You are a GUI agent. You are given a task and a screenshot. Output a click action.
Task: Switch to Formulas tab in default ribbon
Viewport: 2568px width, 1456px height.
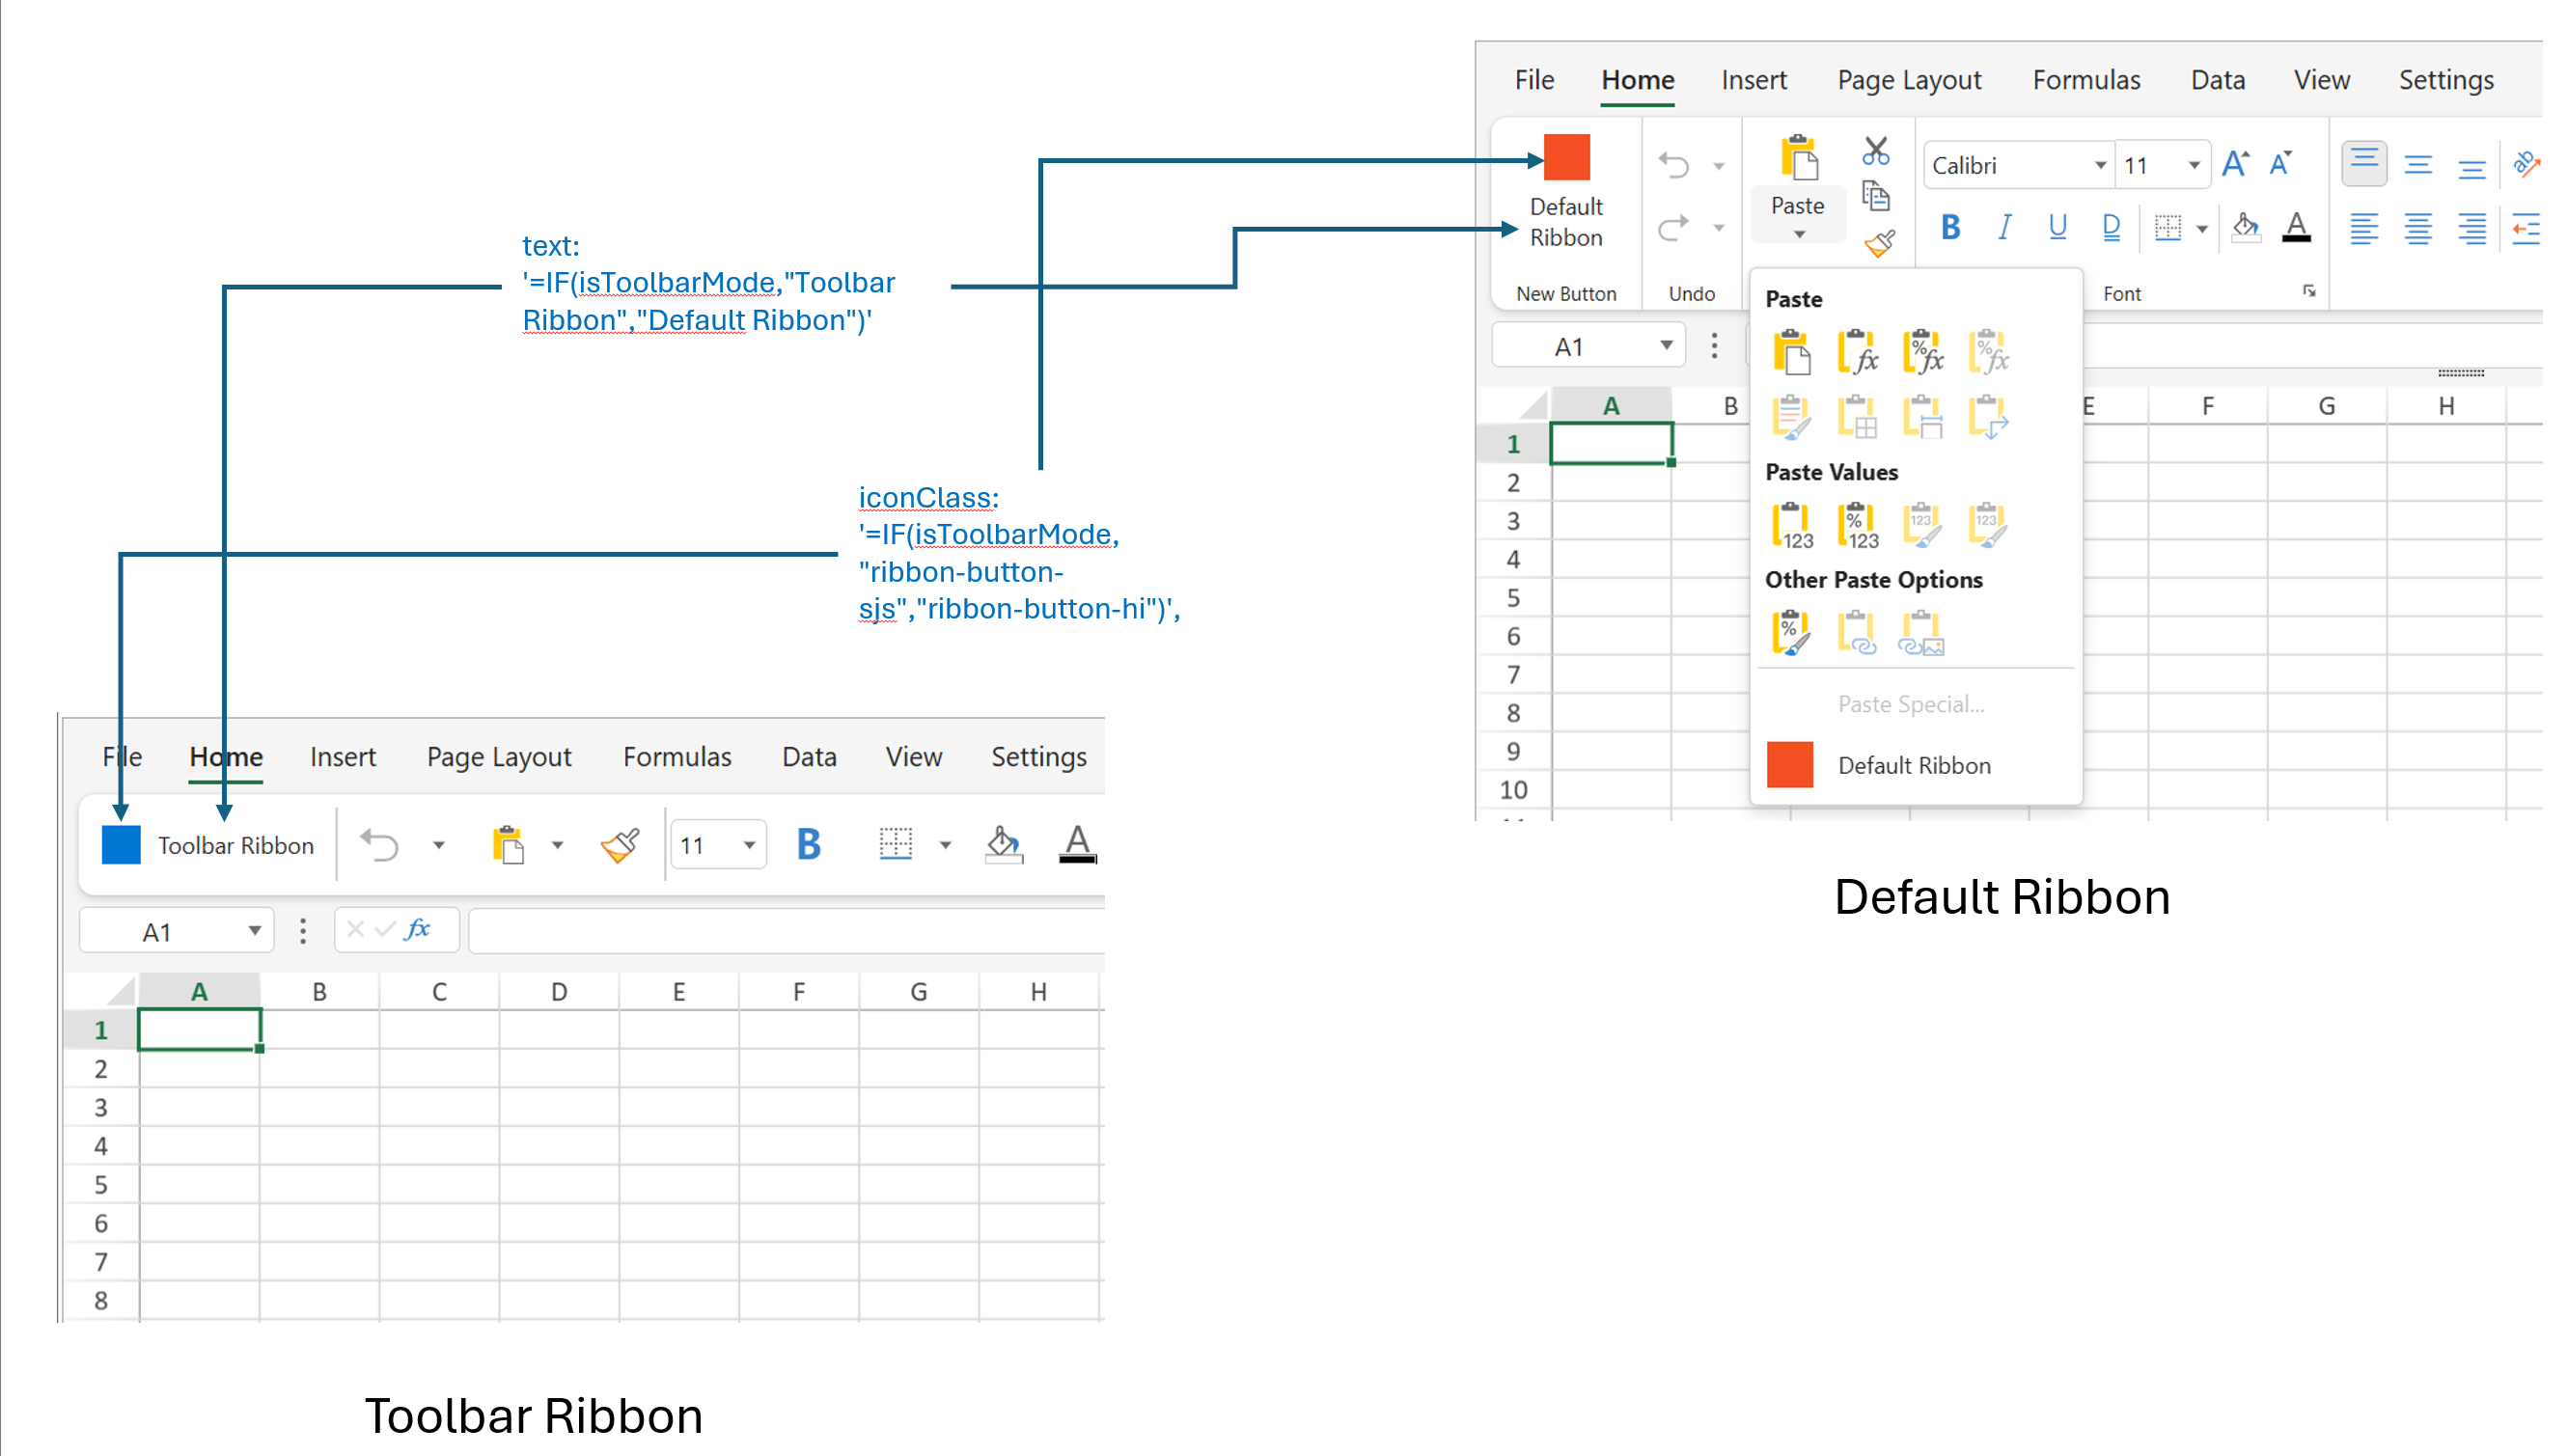(x=2086, y=80)
